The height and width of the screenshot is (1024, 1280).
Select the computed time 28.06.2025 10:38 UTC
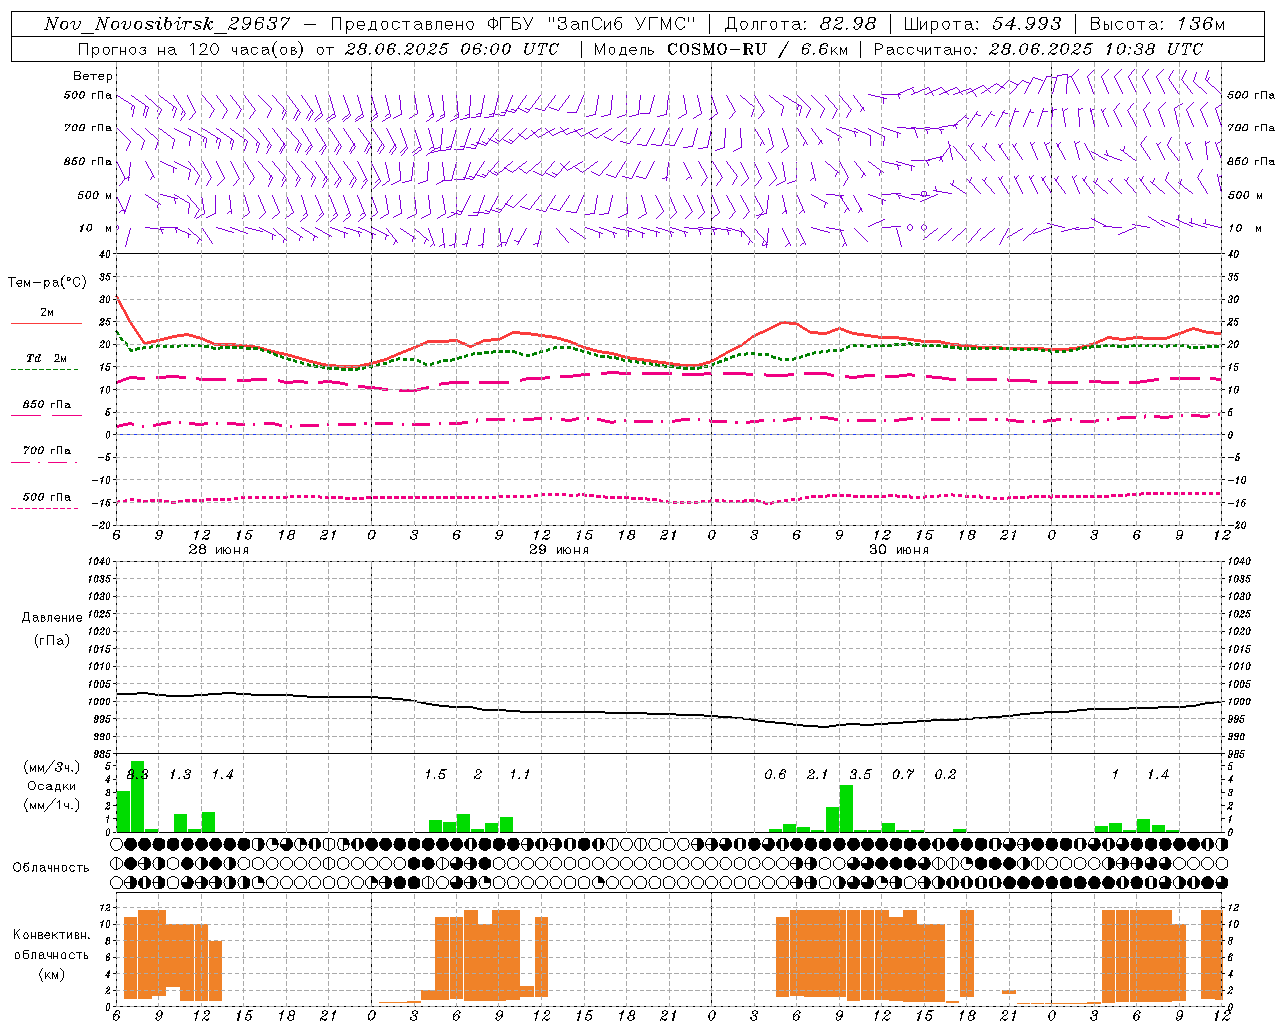[1096, 48]
